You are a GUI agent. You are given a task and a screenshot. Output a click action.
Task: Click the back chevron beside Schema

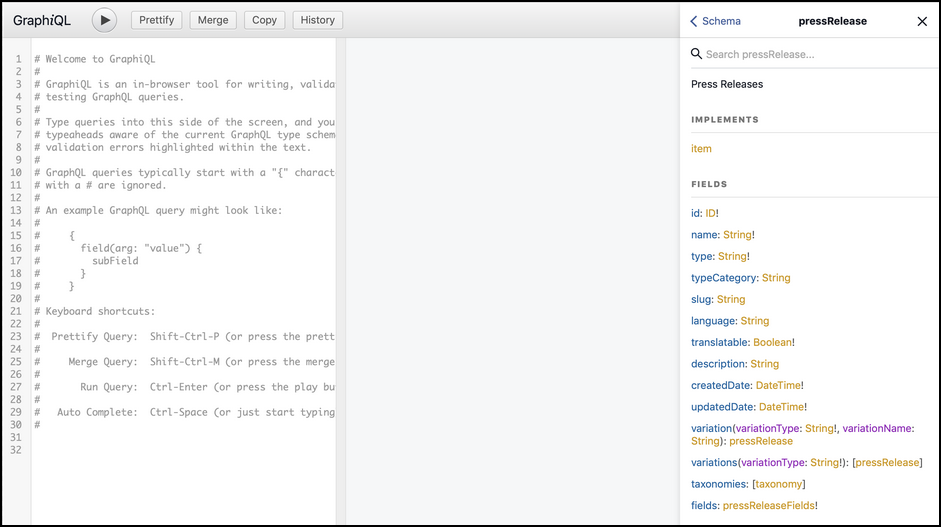point(694,21)
